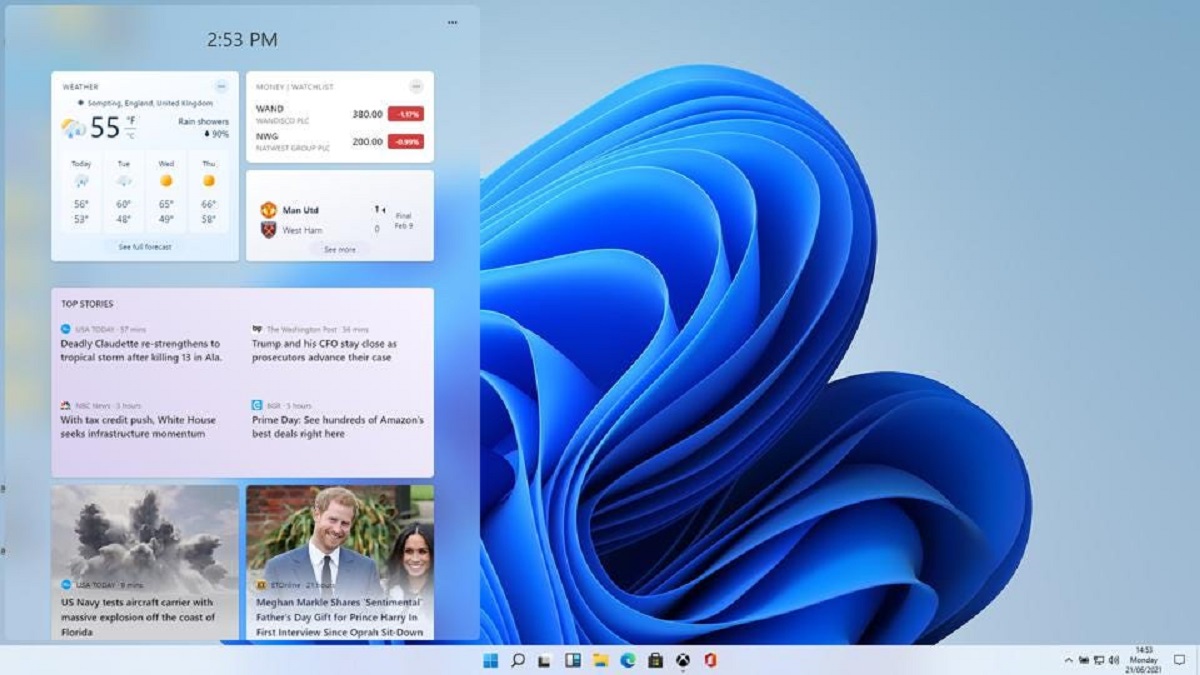The height and width of the screenshot is (675, 1200).
Task: Click 'Man Utd' team name
Action: pos(301,210)
